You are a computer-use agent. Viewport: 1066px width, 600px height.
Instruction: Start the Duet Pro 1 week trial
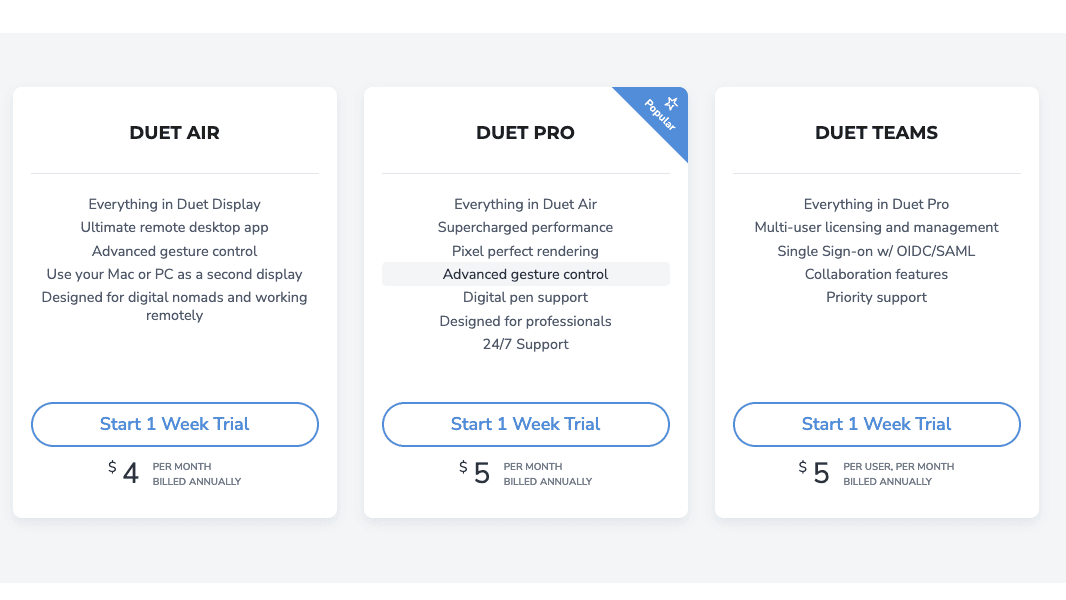coord(526,424)
